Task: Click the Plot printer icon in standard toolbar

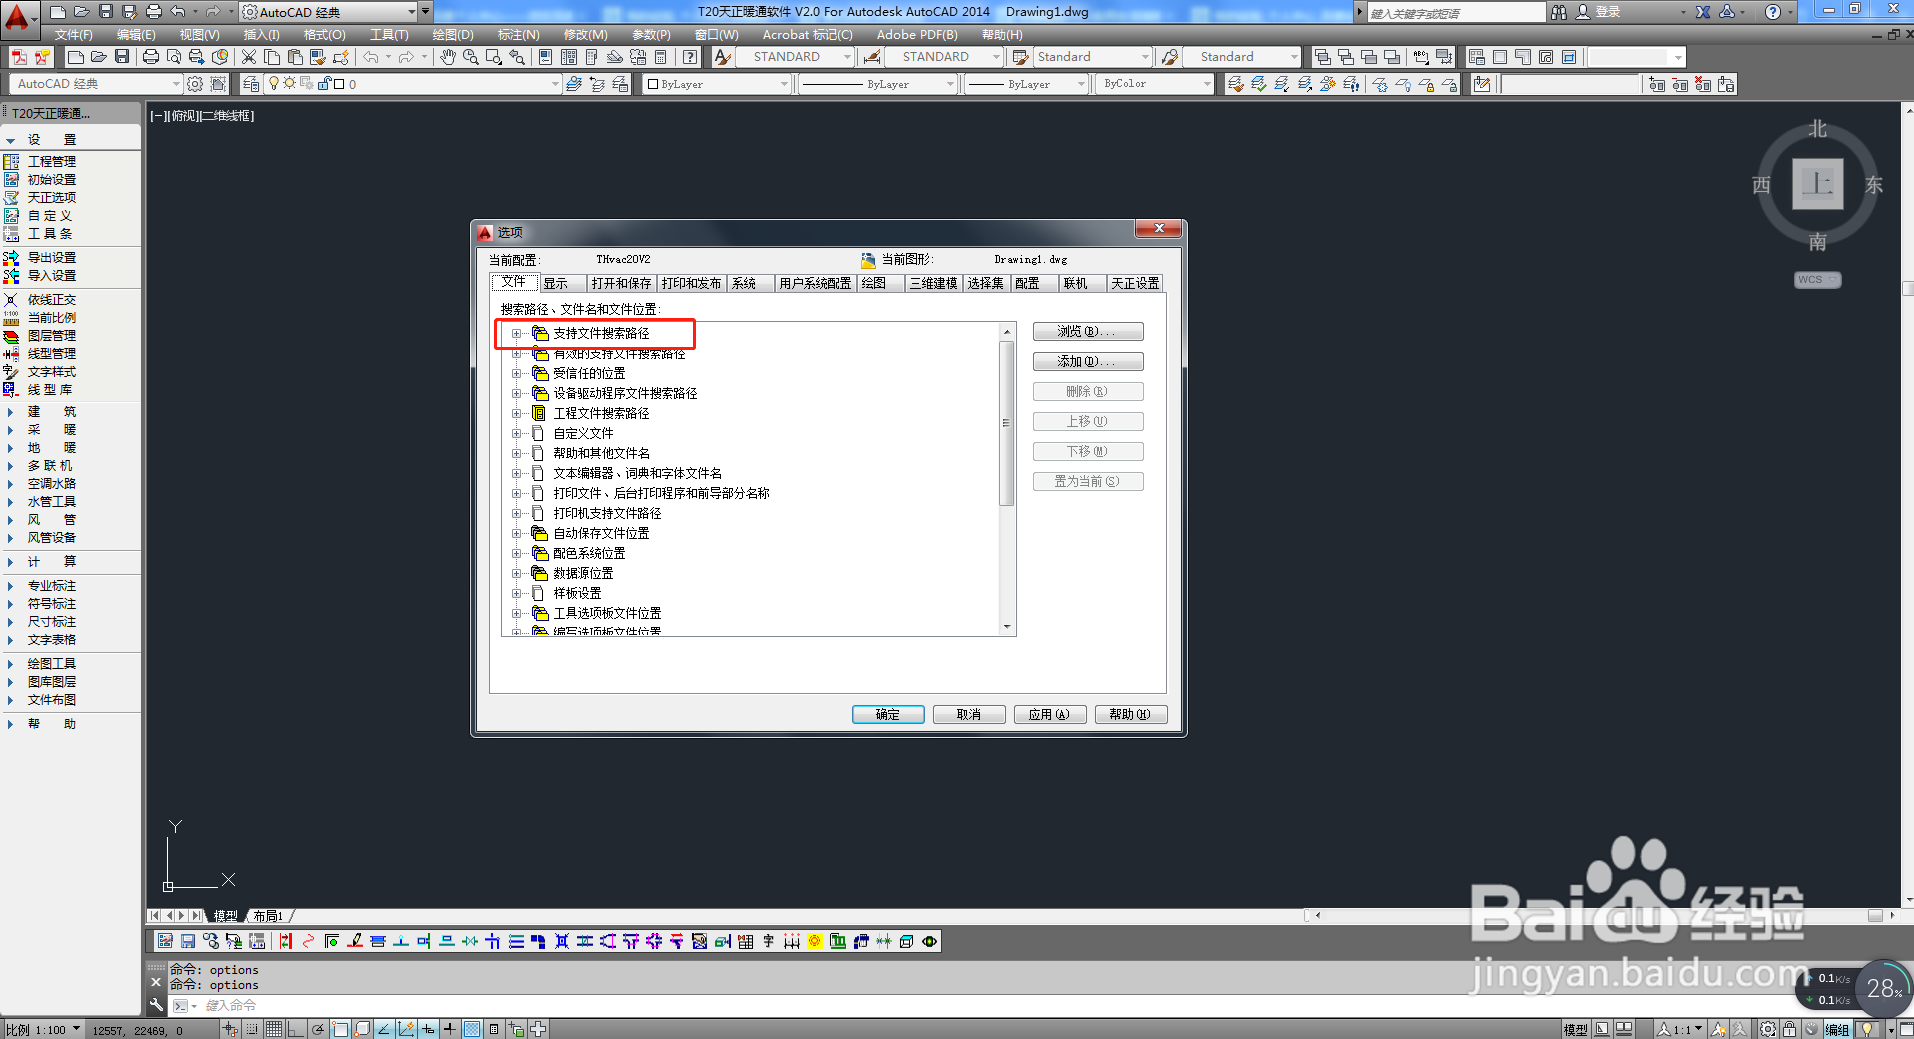Action: [x=150, y=57]
